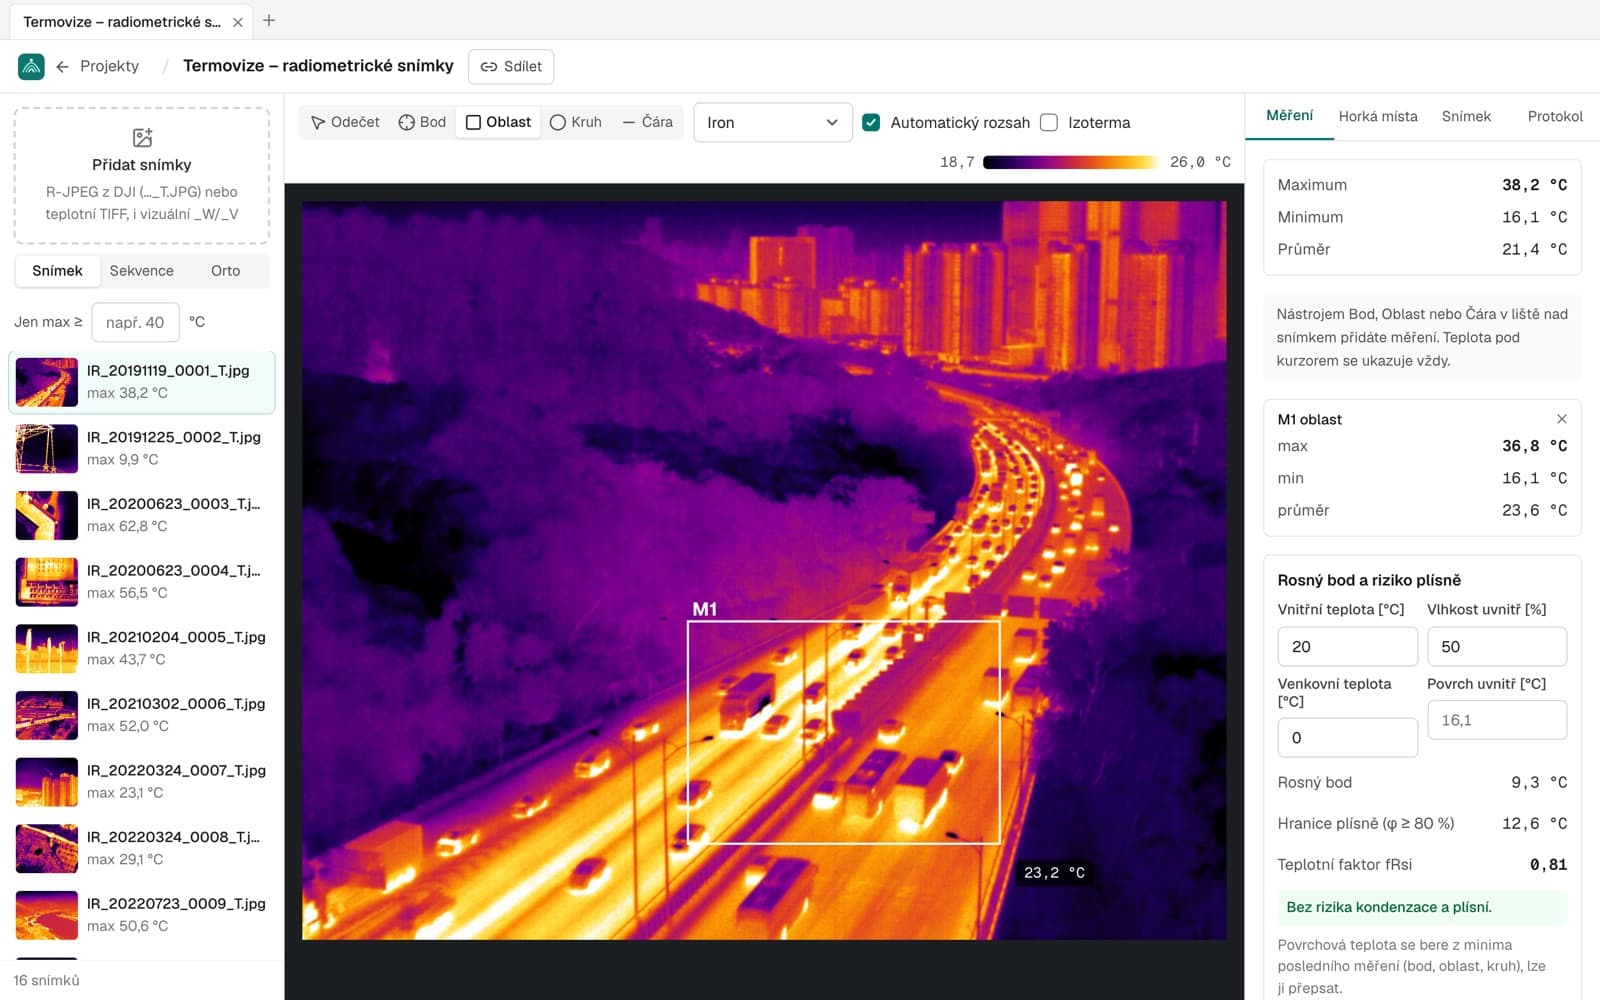Click the Jen max temperature filter field
The height and width of the screenshot is (1000, 1600).
click(x=135, y=322)
